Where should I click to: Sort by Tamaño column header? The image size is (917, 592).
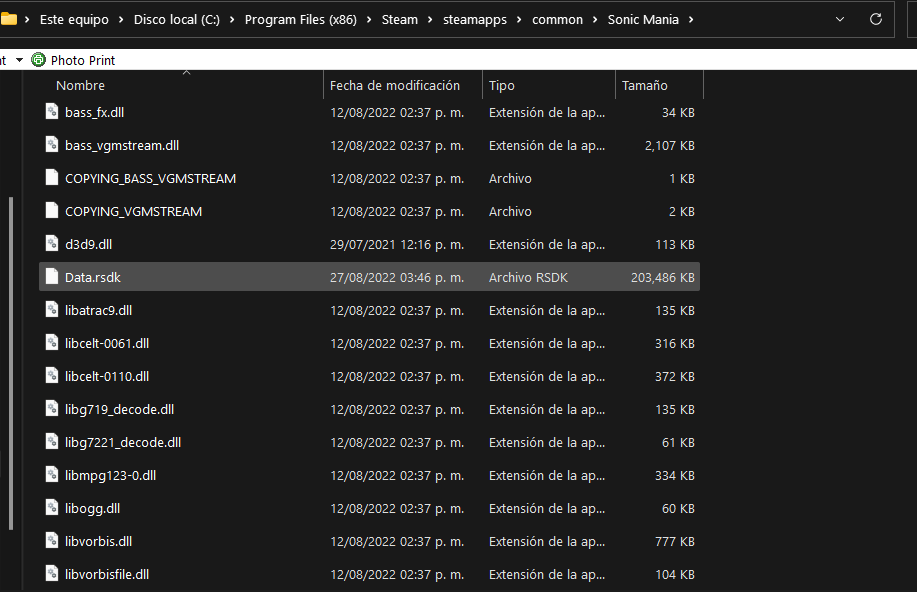tap(644, 85)
